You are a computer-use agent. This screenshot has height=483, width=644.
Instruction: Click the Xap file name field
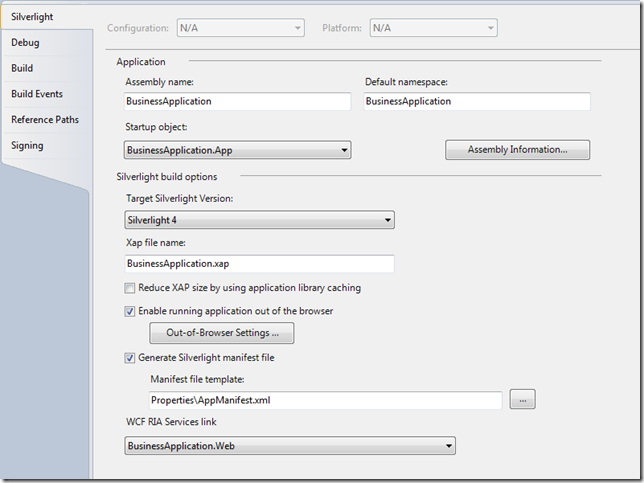pyautogui.click(x=258, y=264)
